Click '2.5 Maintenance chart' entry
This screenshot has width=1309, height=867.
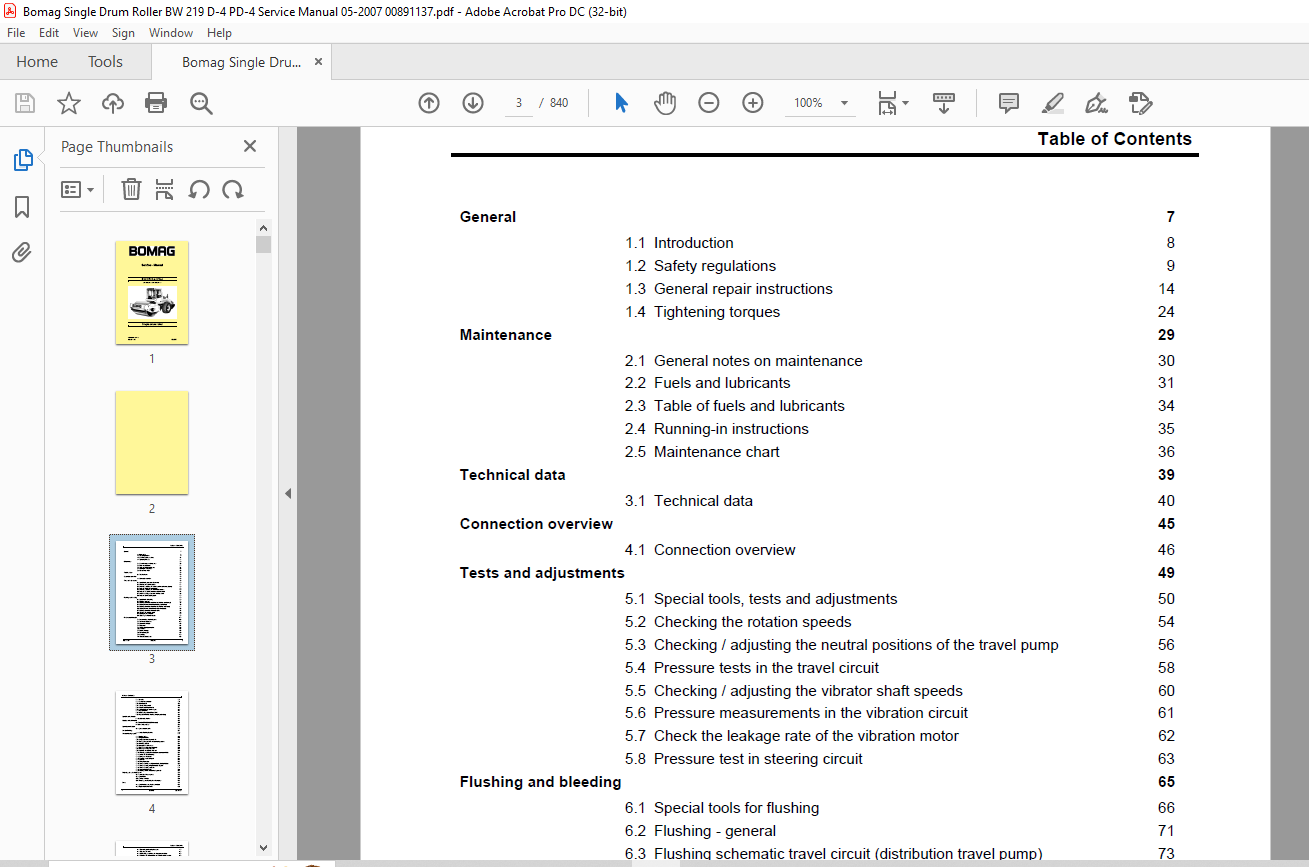pyautogui.click(x=703, y=452)
